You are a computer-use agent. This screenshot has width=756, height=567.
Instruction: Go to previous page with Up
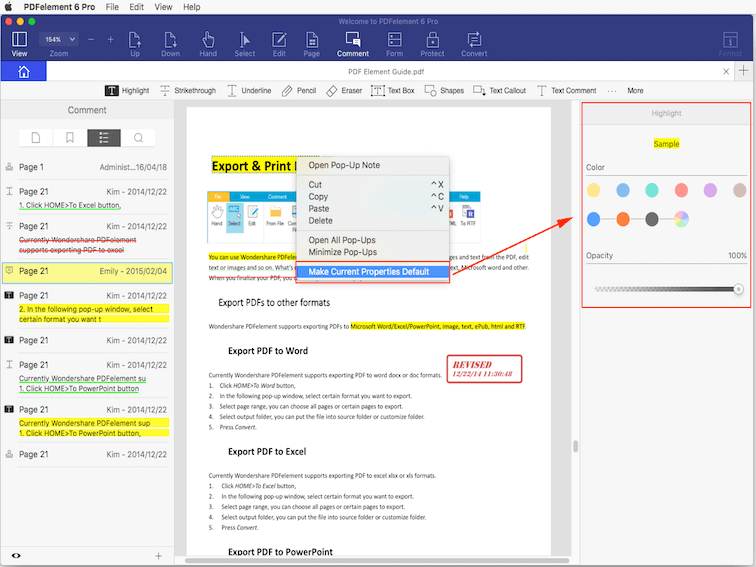pyautogui.click(x=135, y=44)
